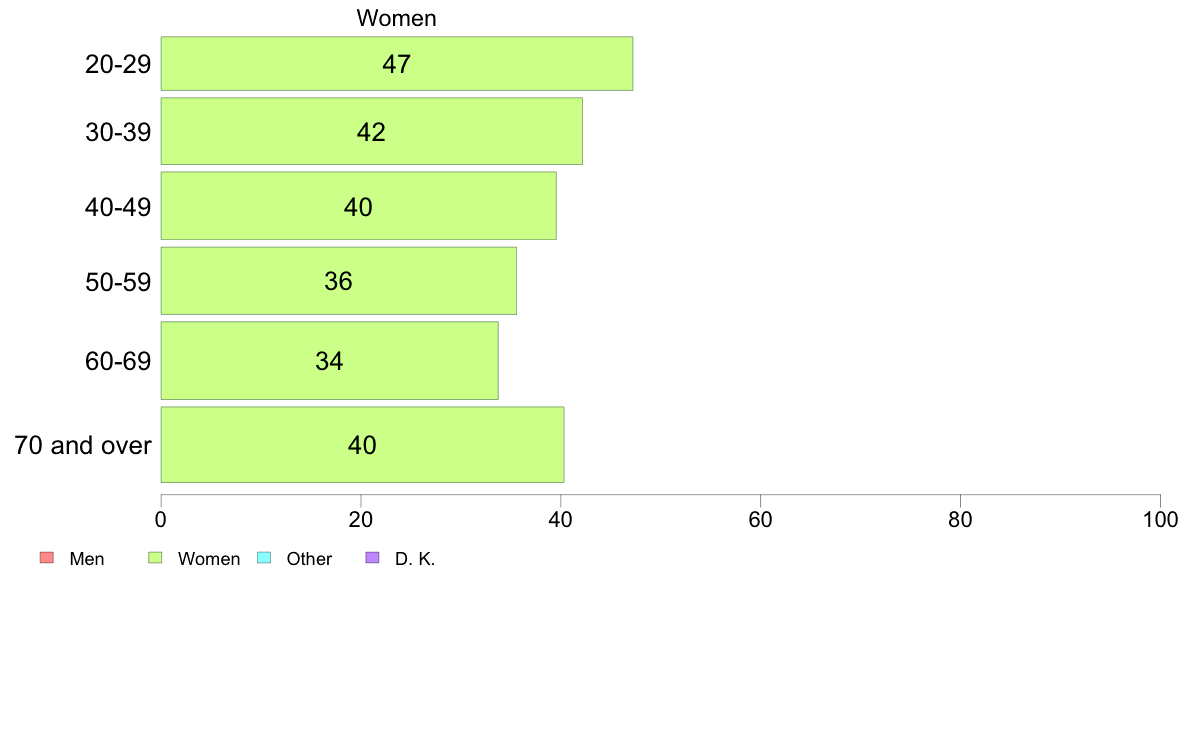Click the Women chart title
This screenshot has height=736, width=1188.
pos(396,18)
